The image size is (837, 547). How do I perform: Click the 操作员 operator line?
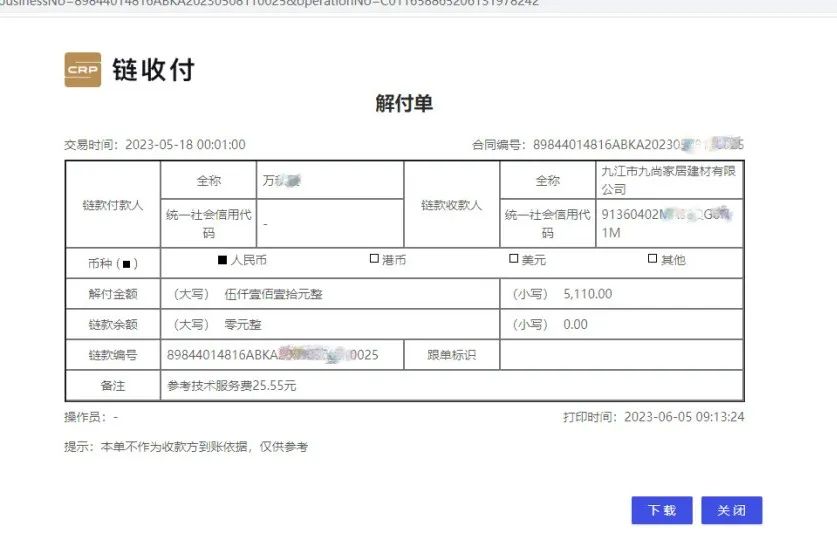pyautogui.click(x=91, y=417)
